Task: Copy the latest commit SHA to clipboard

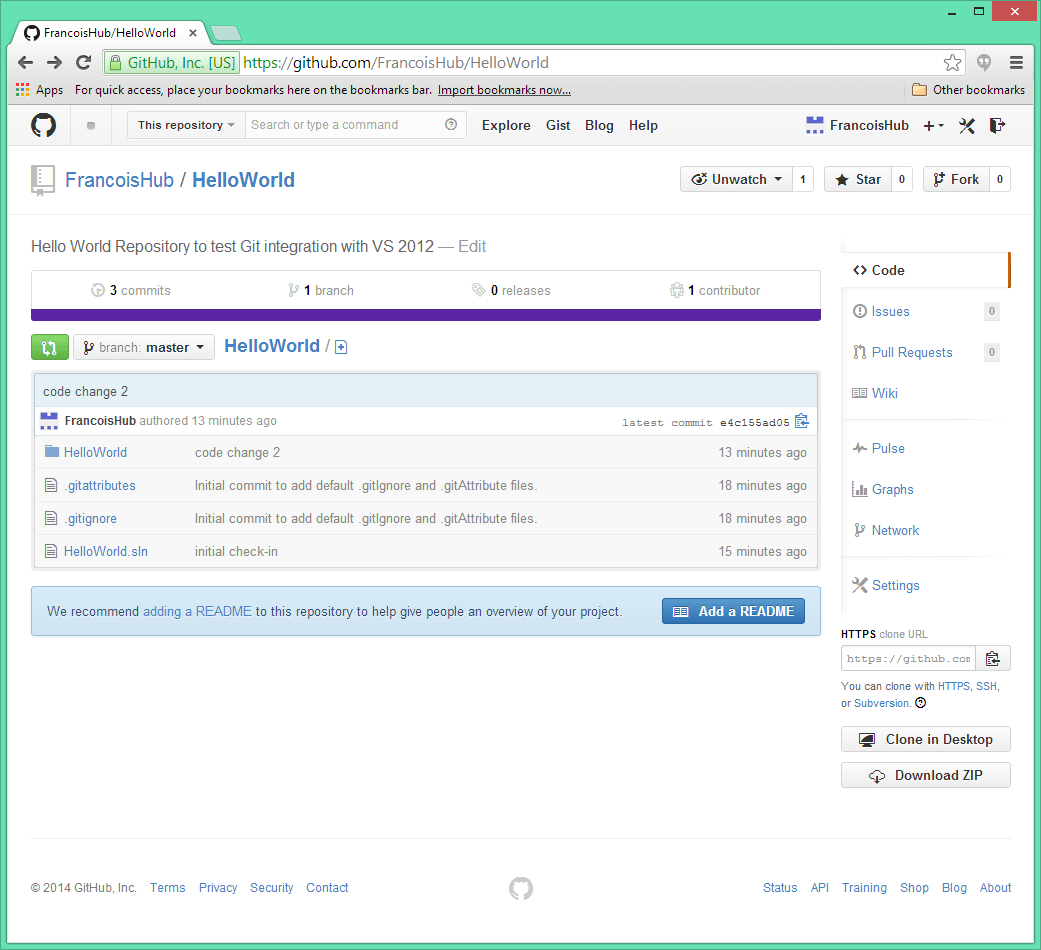Action: click(802, 421)
